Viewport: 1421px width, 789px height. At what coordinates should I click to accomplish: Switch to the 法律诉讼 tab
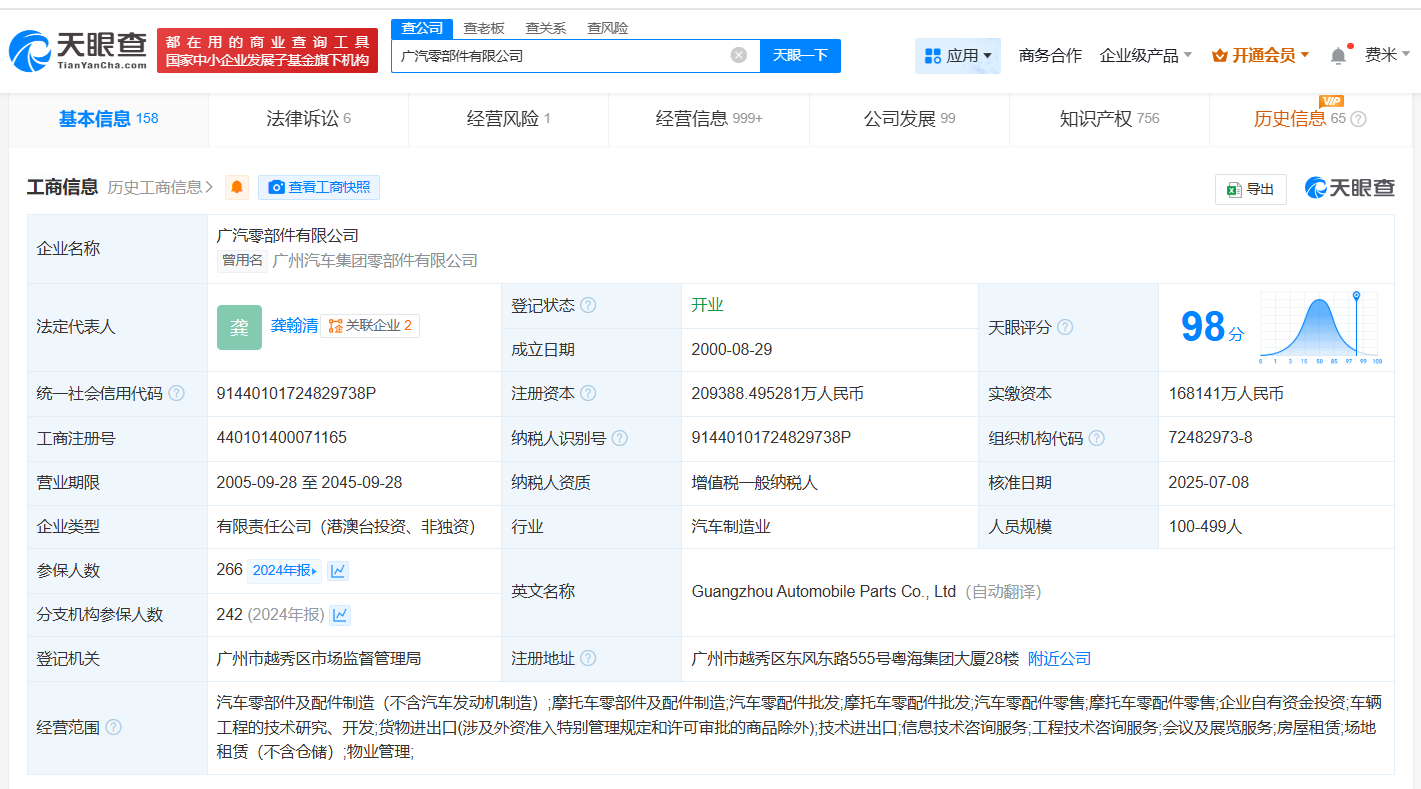click(308, 119)
